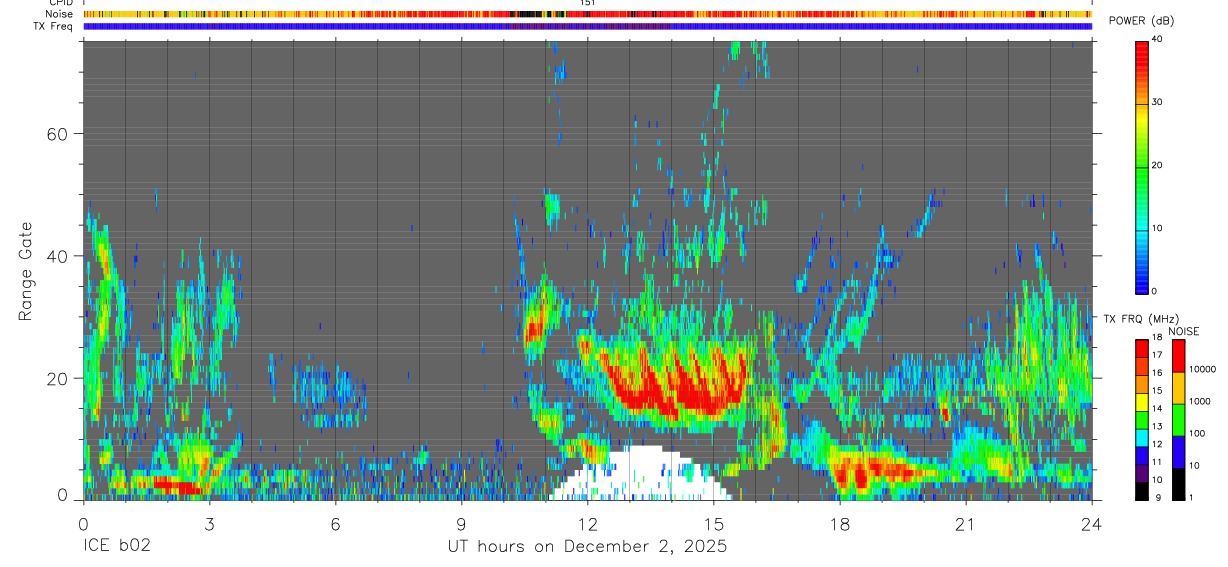Click the '9' UT hour axis tick
This screenshot has height=567, width=1228.
click(x=461, y=523)
